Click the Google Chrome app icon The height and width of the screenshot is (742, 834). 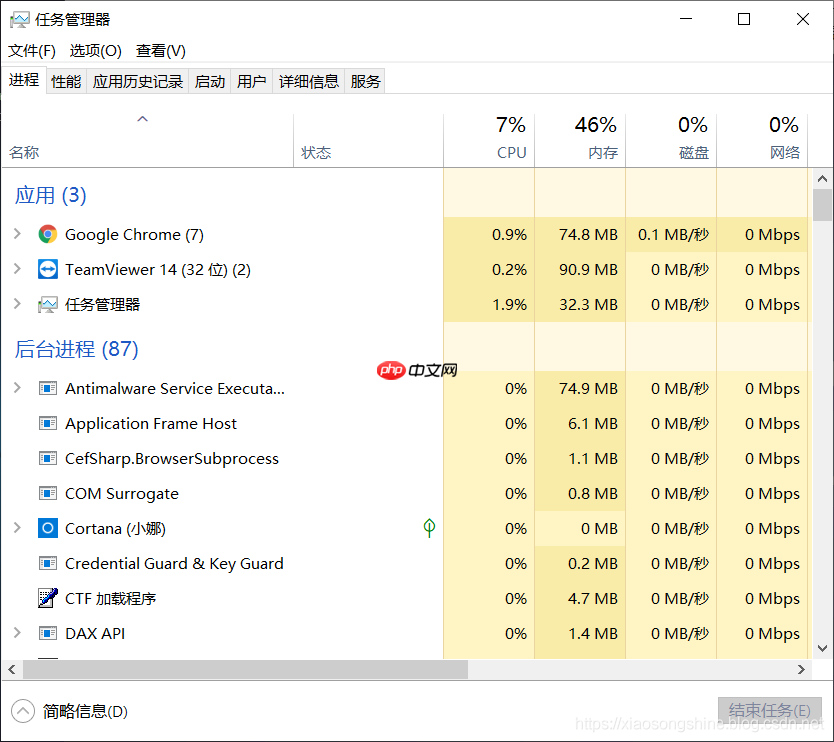(47, 234)
